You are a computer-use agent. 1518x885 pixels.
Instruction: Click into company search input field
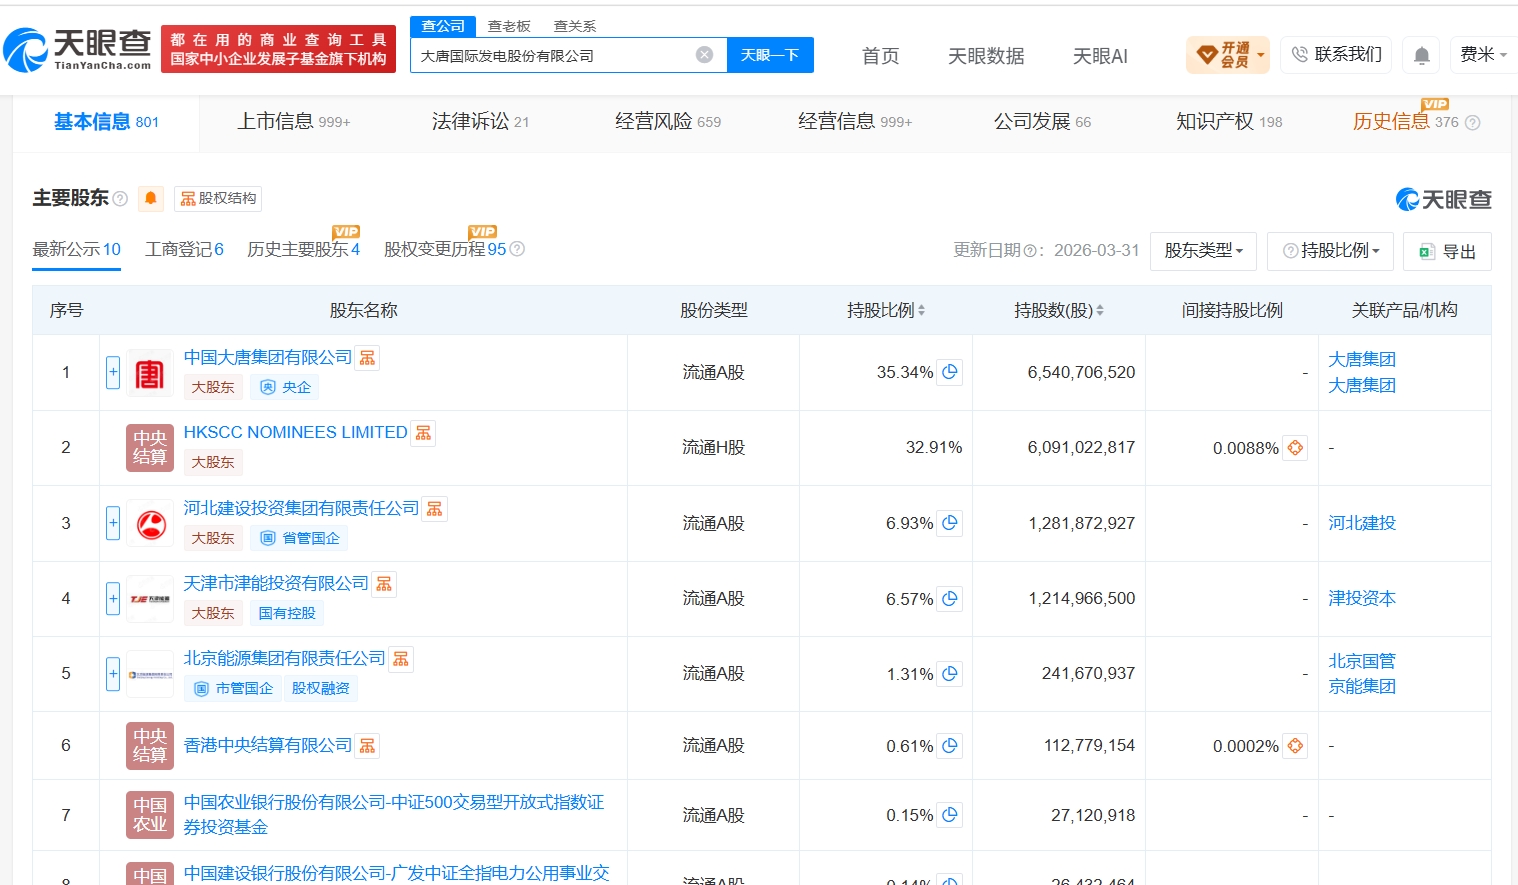555,55
